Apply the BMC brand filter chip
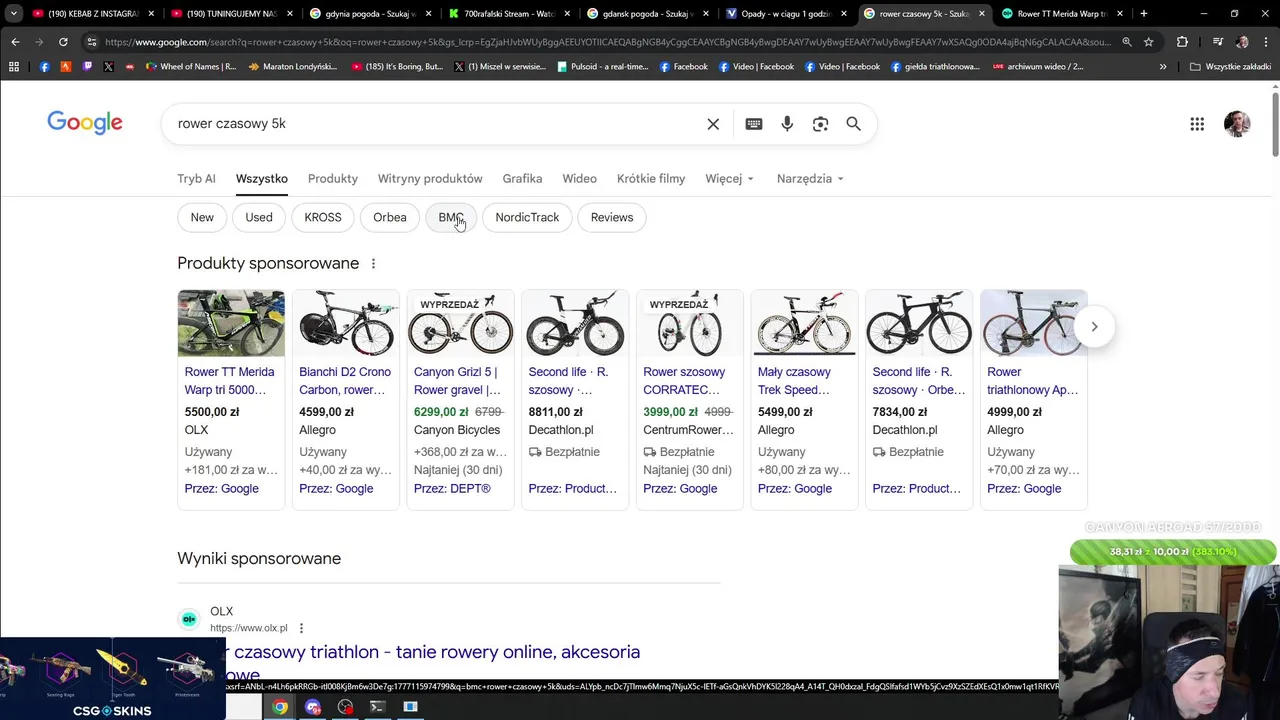Viewport: 1280px width, 720px height. tap(451, 218)
